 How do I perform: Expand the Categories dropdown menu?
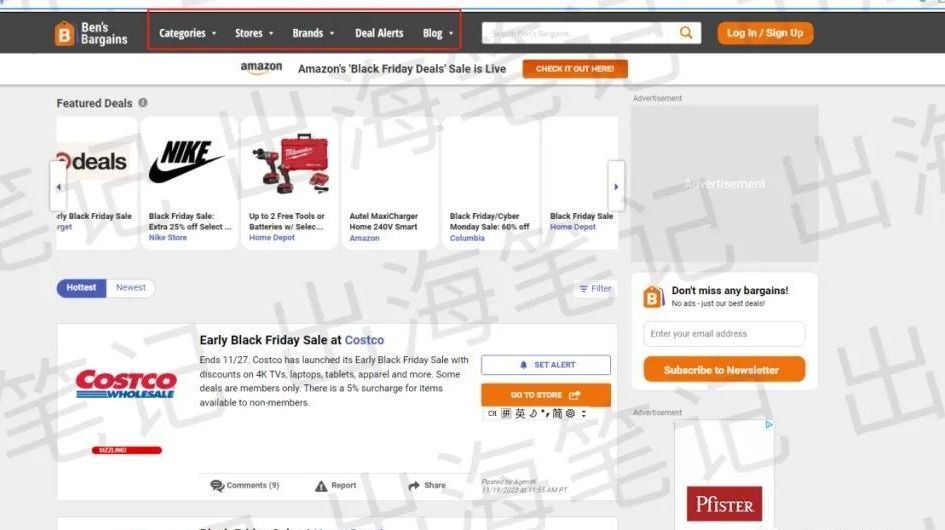coord(187,33)
